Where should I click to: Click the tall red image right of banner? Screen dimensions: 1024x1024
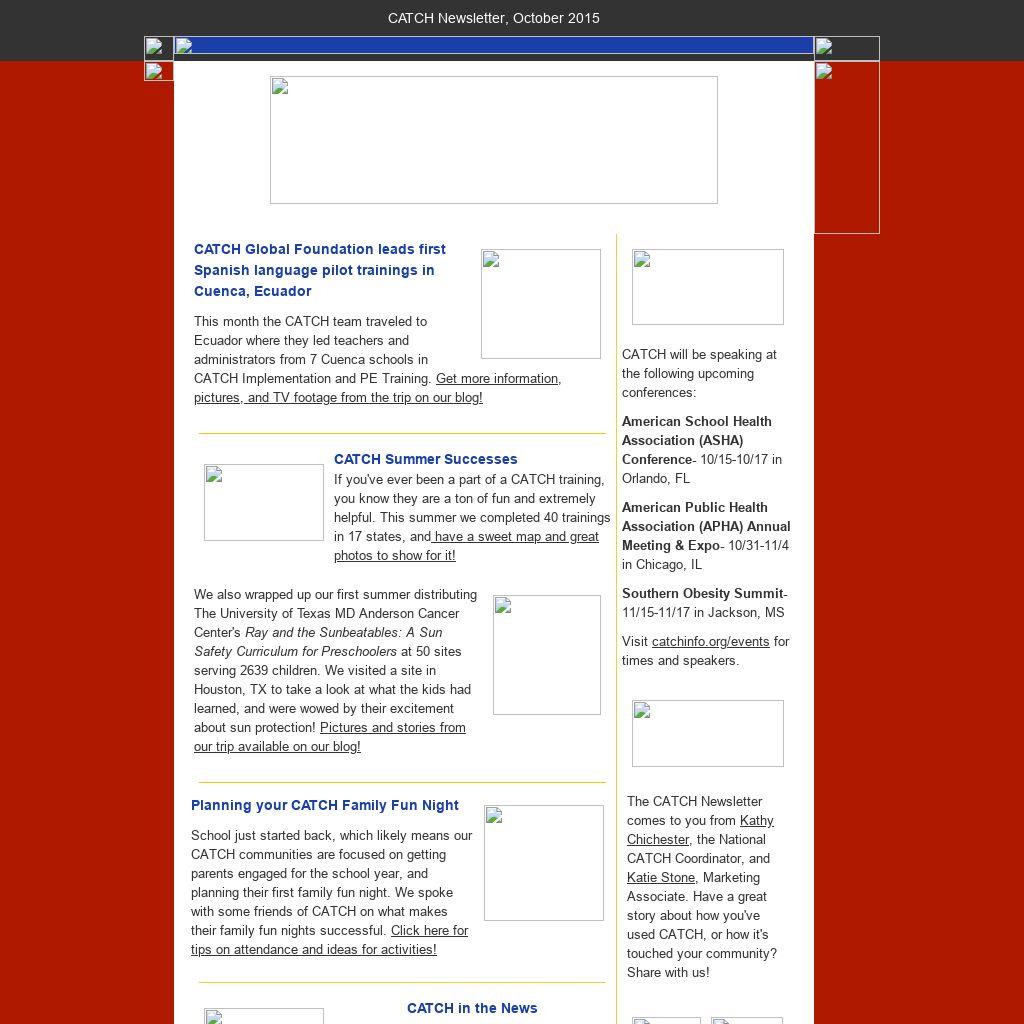(x=846, y=148)
